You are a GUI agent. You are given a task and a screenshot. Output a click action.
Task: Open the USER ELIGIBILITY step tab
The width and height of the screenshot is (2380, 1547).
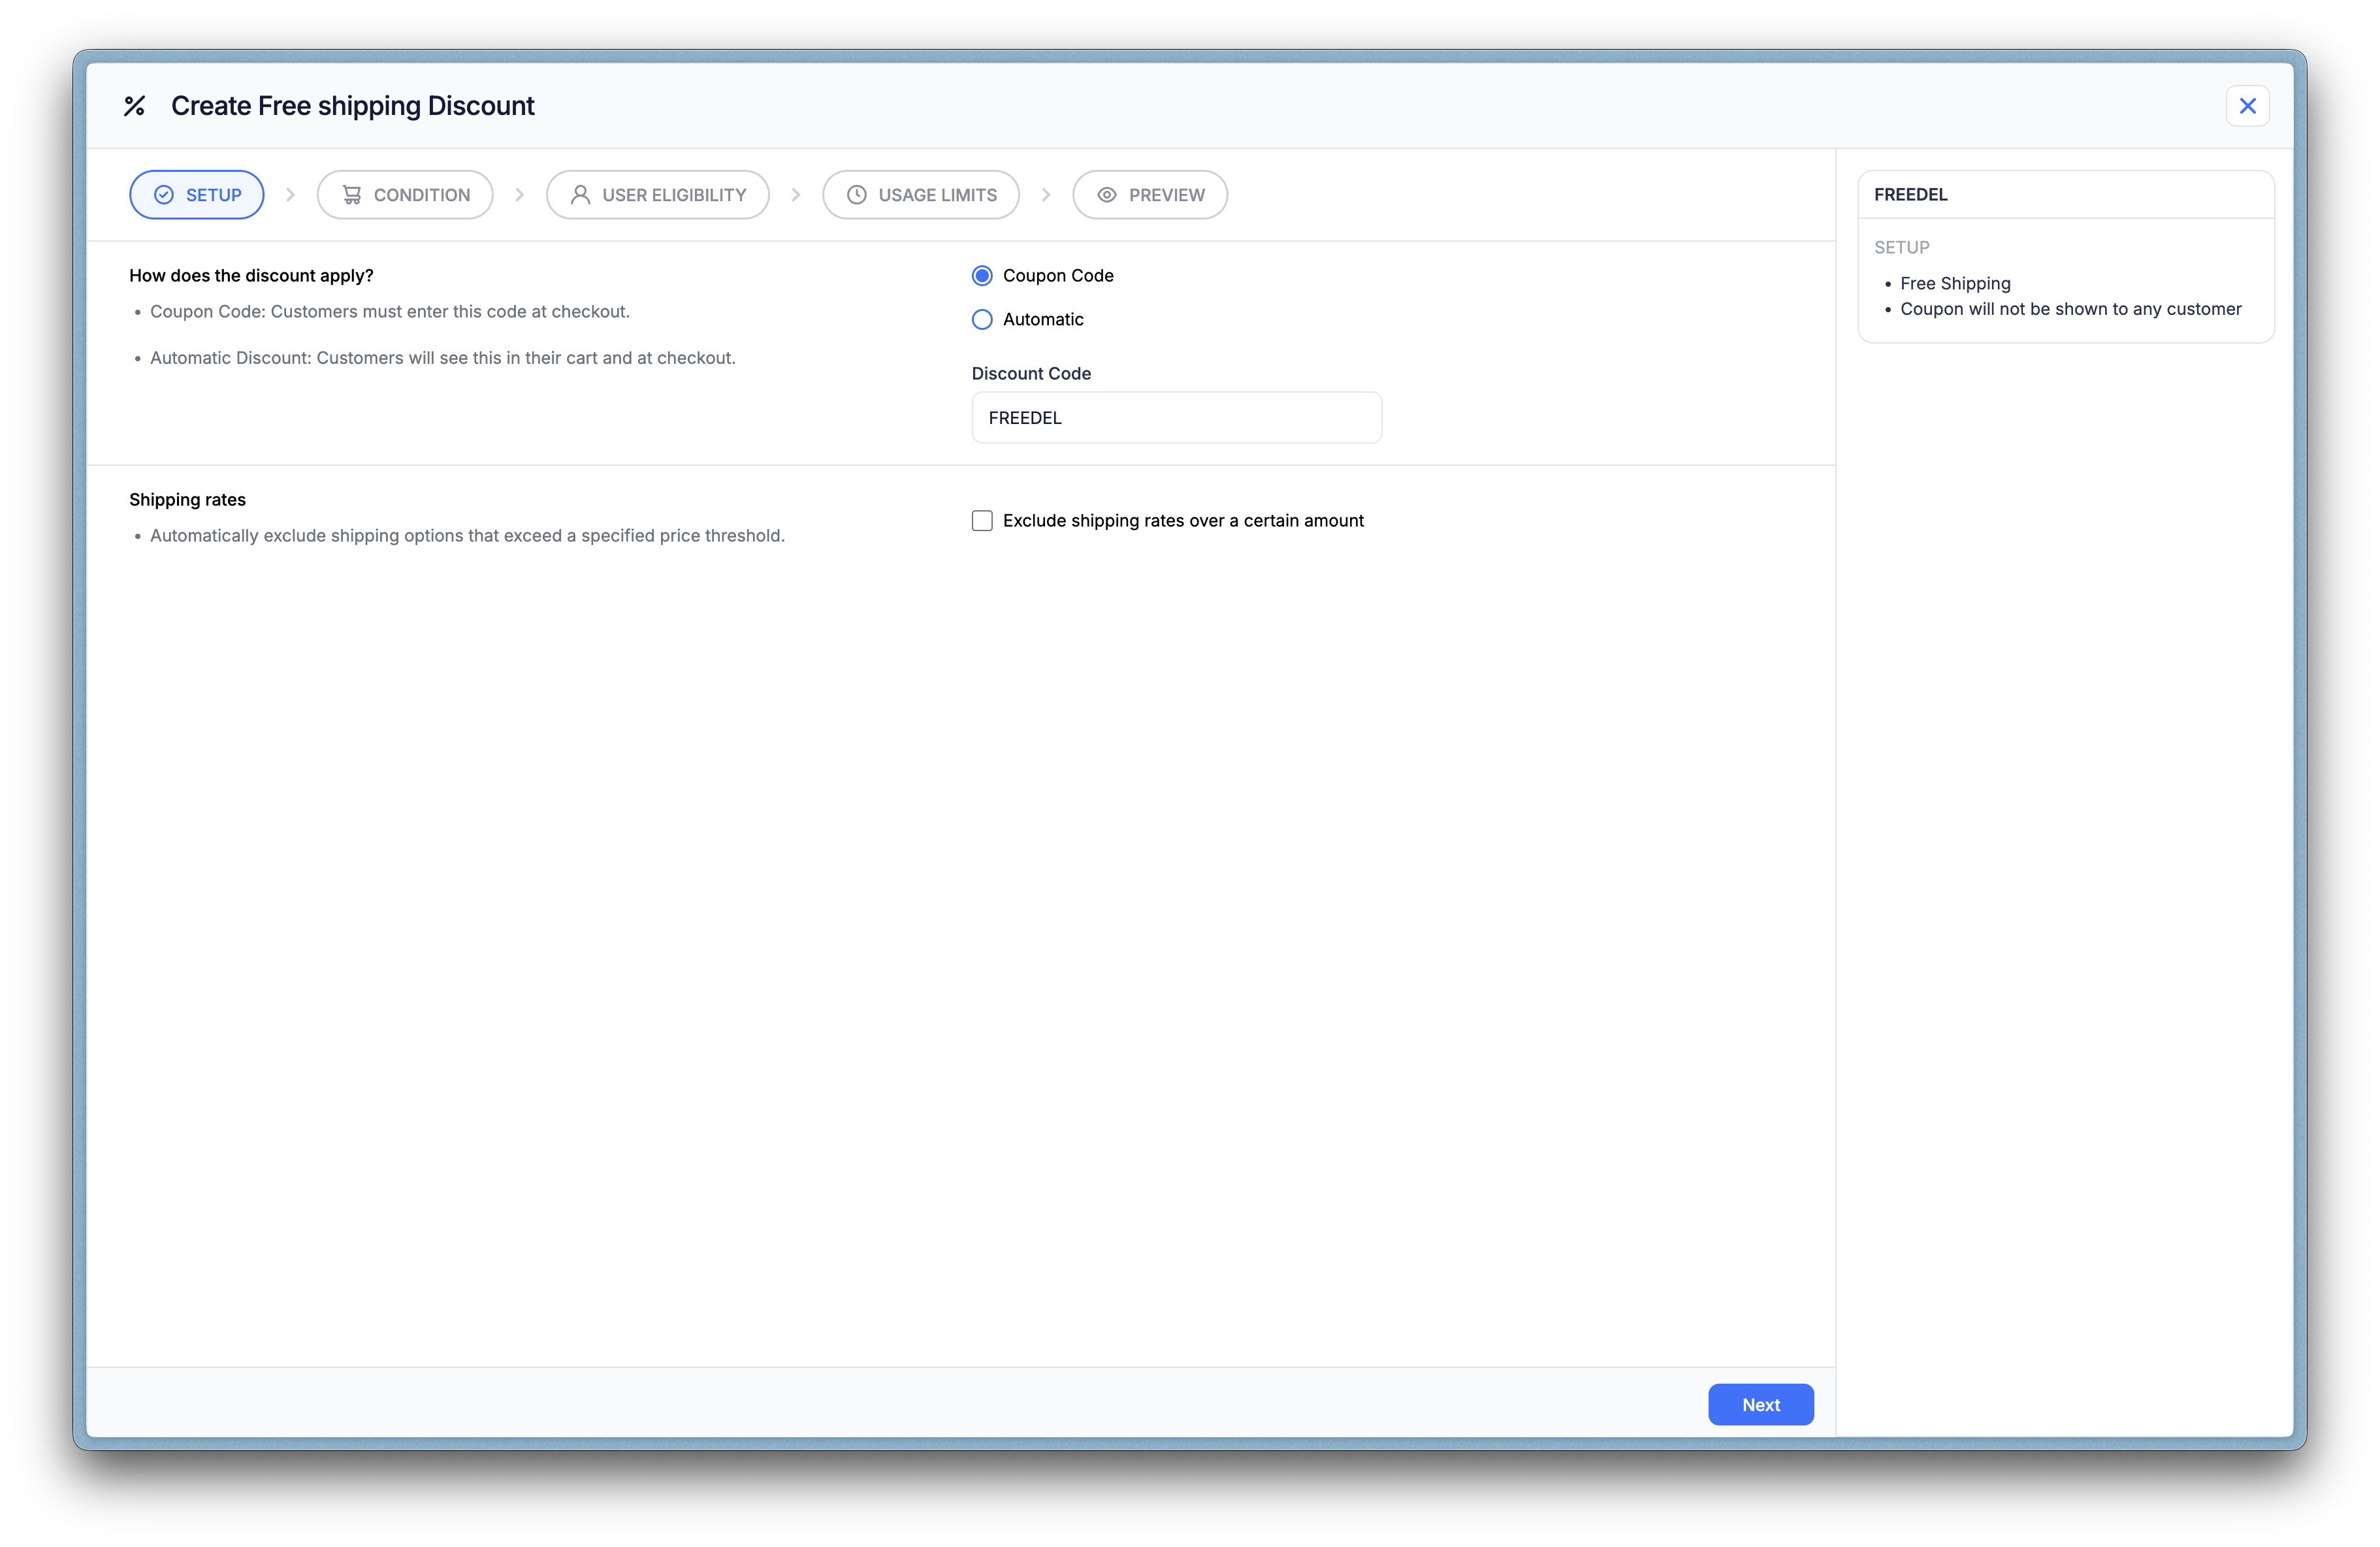point(658,195)
